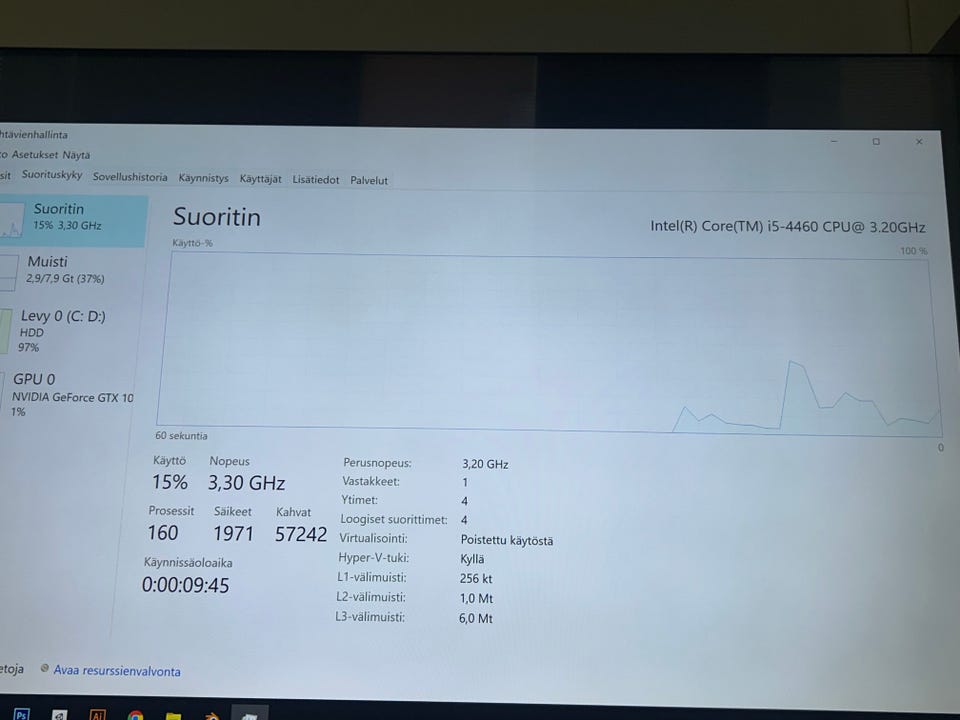Viewport: 960px width, 720px height.
Task: Switch to the Lisätiedot tab
Action: [315, 179]
